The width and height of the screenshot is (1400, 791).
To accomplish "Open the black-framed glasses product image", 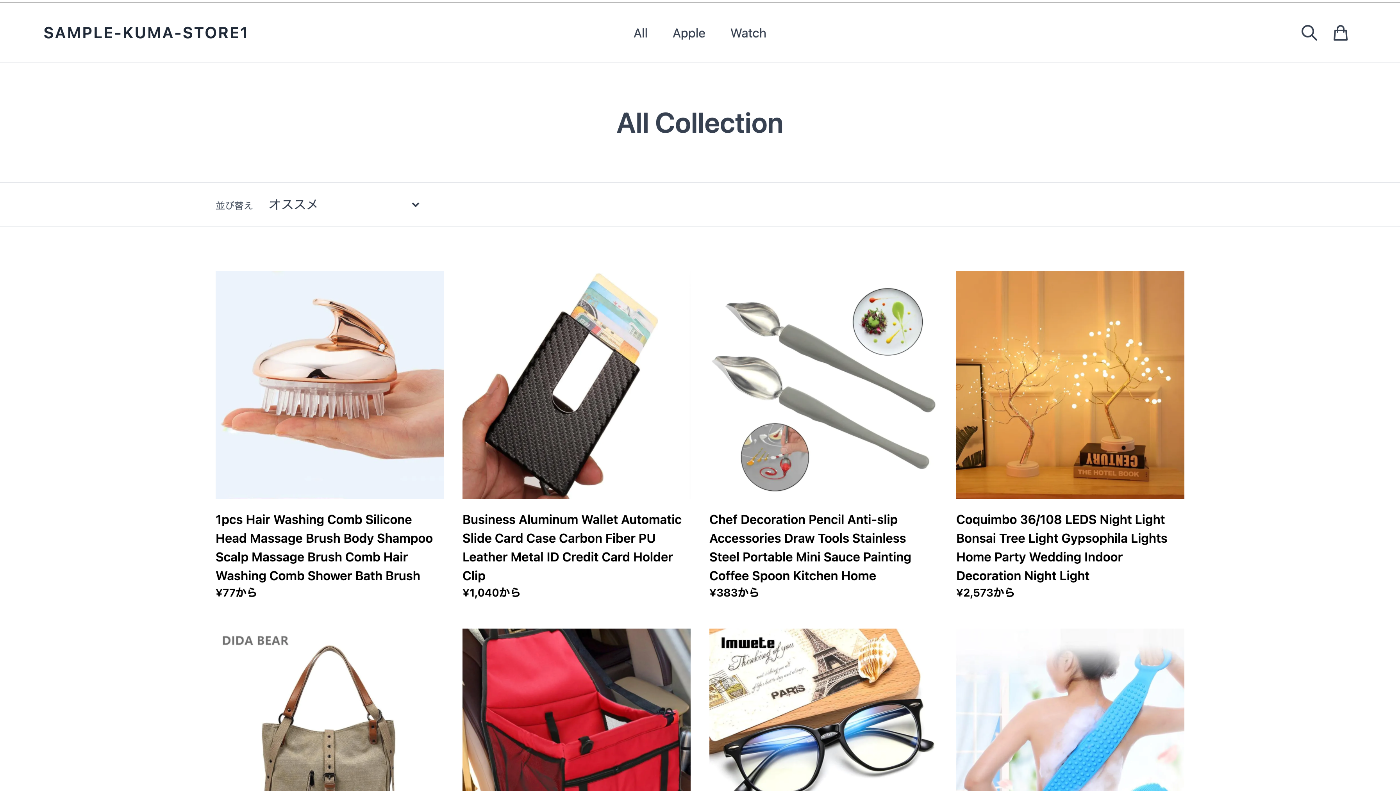I will click(x=823, y=710).
